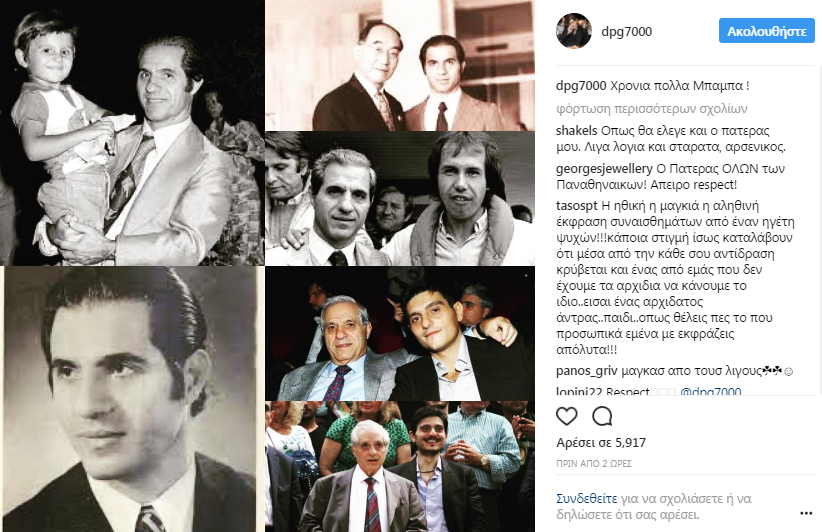Viewport: 822px width, 532px height.
Task: Open dpg7000 profile avatar picture
Action: point(574,31)
